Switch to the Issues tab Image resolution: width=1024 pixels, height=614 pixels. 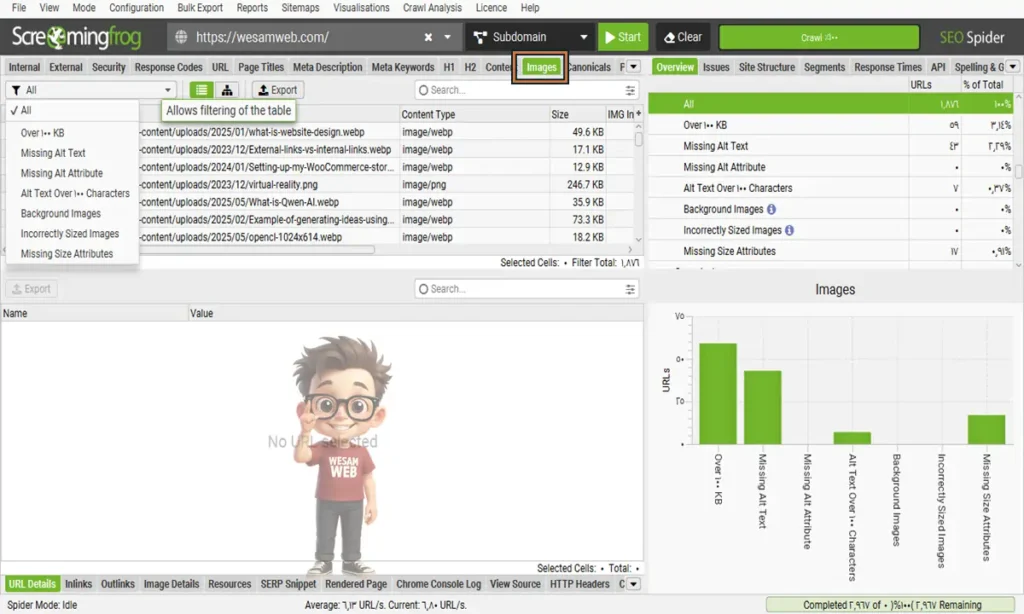[716, 67]
